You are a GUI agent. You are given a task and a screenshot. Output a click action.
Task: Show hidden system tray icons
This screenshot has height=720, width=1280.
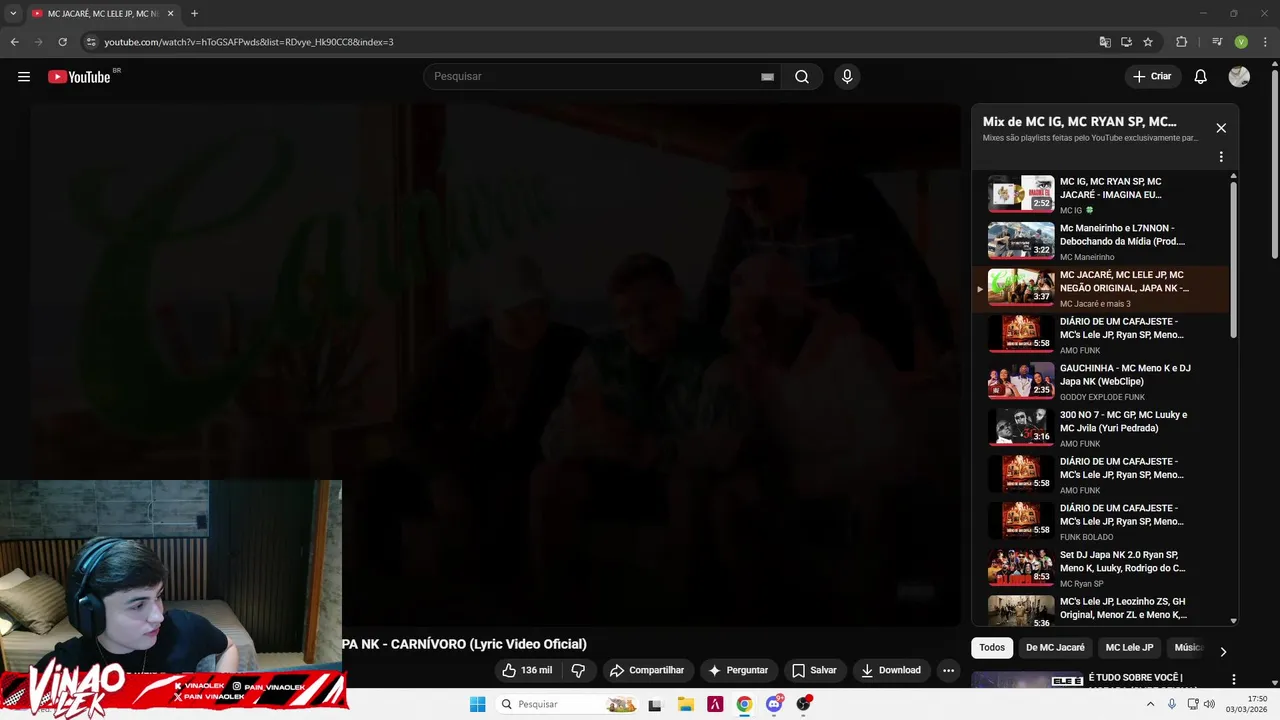click(x=1150, y=704)
